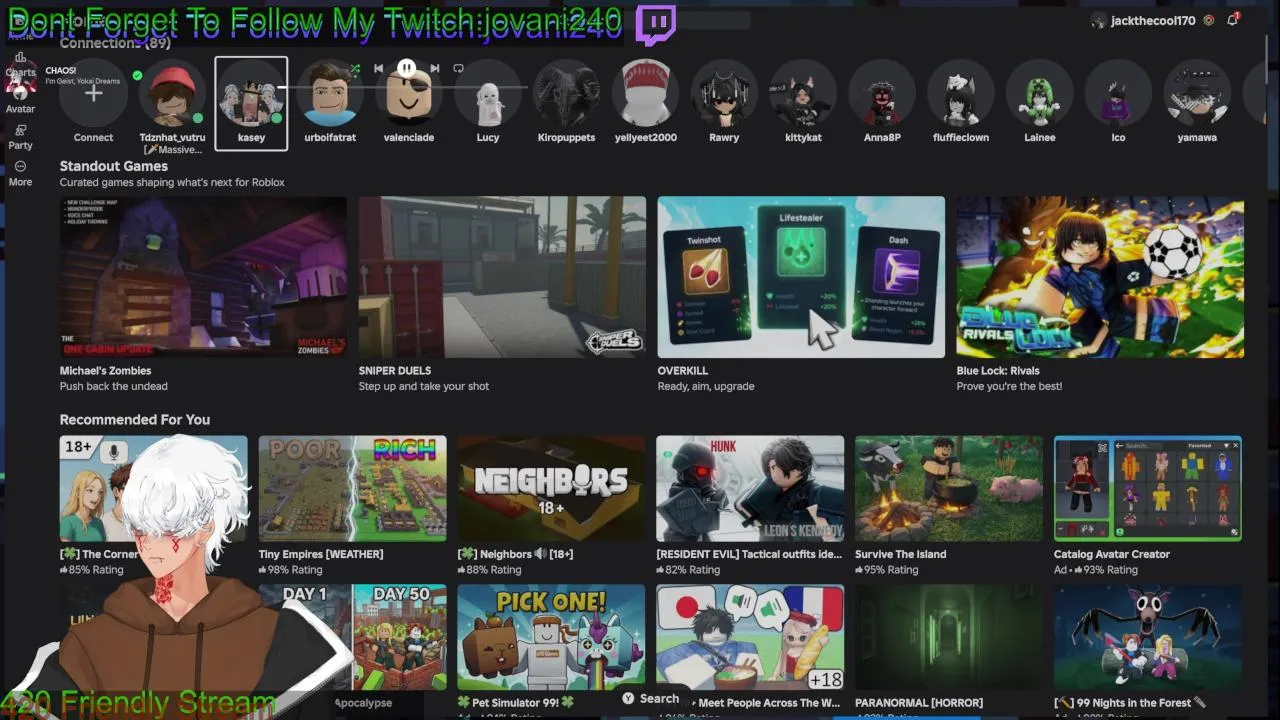Open Ico's connection avatar

[1118, 94]
